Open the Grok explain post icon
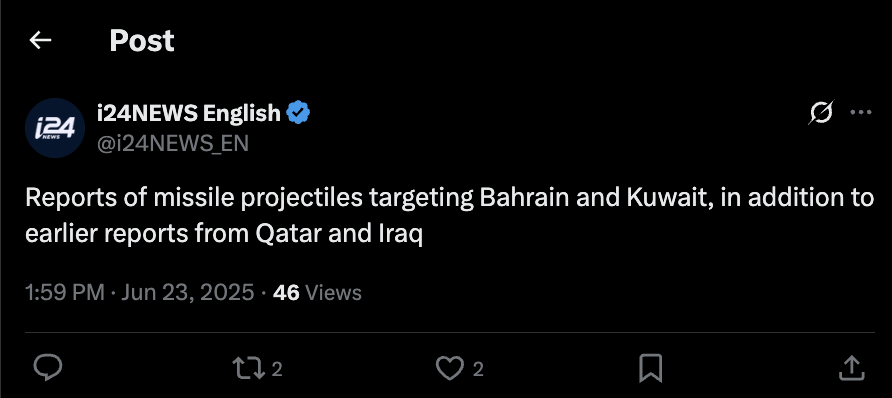The image size is (892, 398). [821, 113]
